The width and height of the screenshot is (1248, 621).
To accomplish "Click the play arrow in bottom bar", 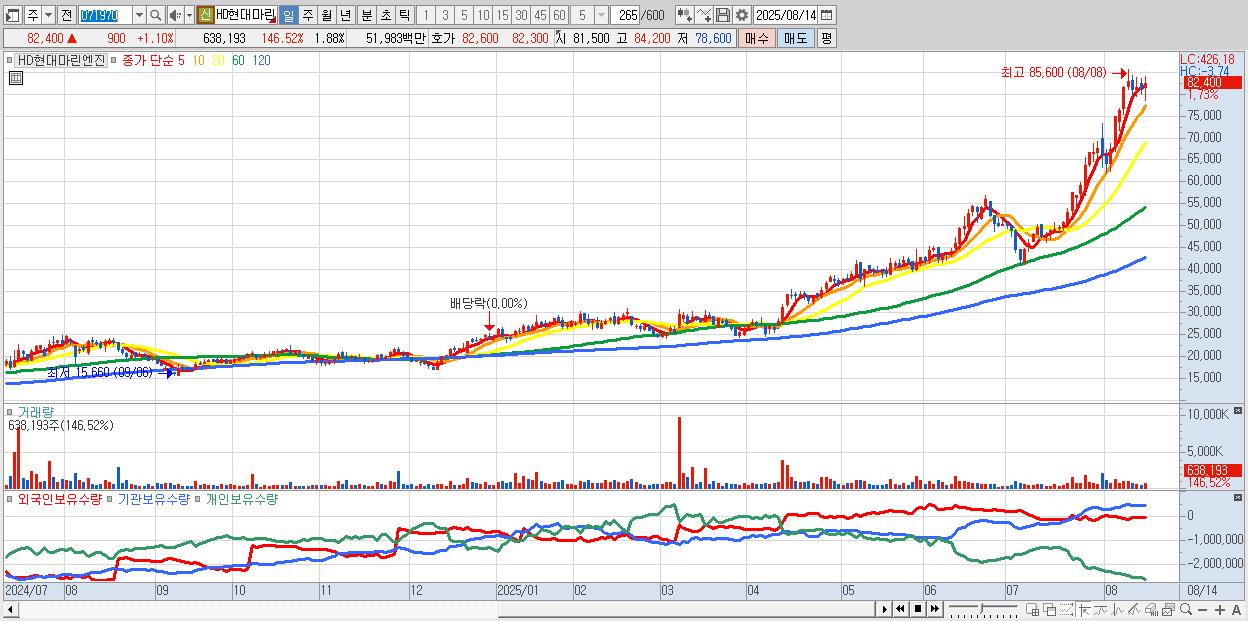I will point(885,609).
